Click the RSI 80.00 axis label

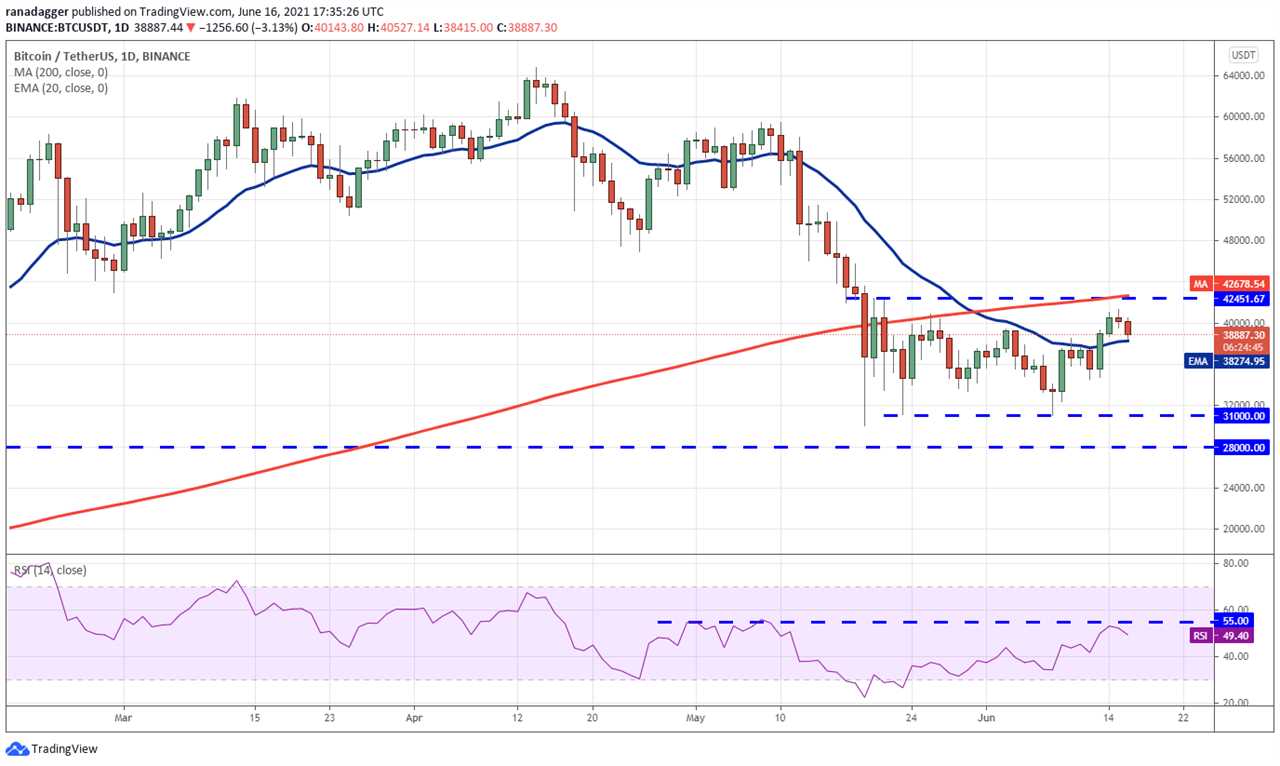[x=1237, y=563]
